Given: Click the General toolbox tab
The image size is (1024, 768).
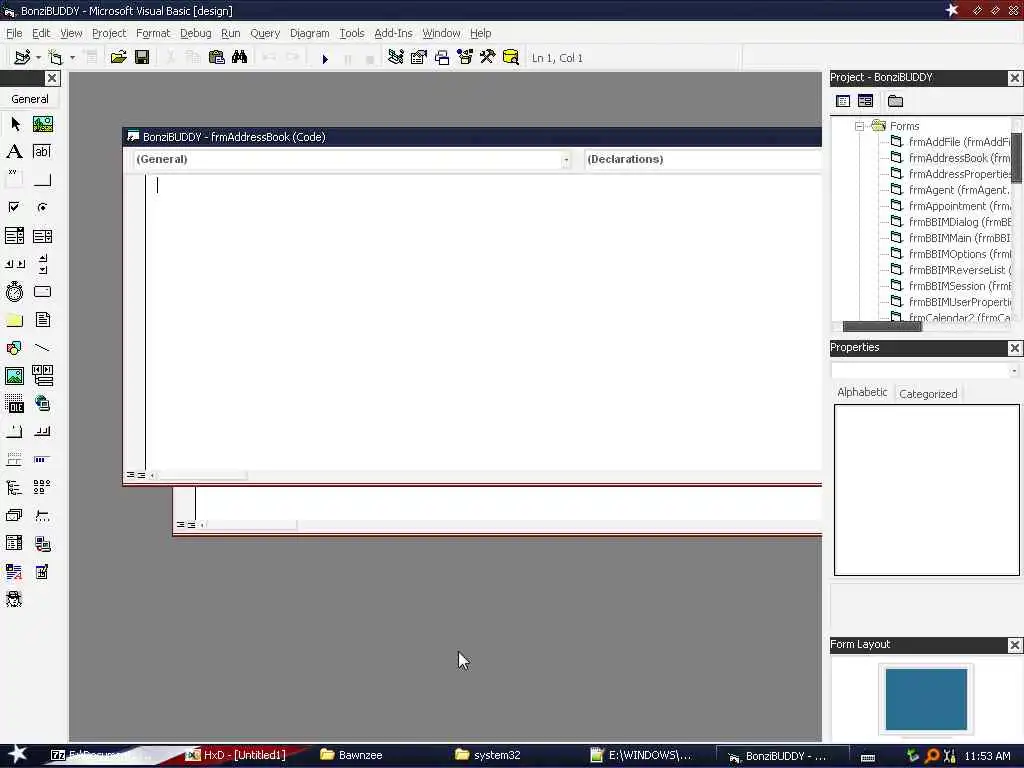Looking at the screenshot, I should tap(29, 99).
